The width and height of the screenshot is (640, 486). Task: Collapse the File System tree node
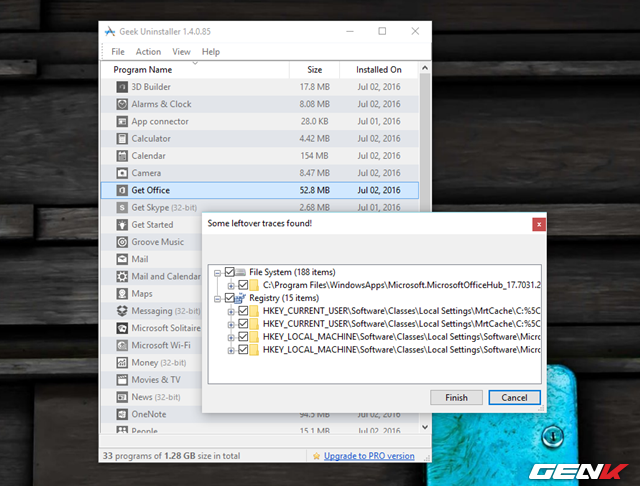tap(218, 272)
